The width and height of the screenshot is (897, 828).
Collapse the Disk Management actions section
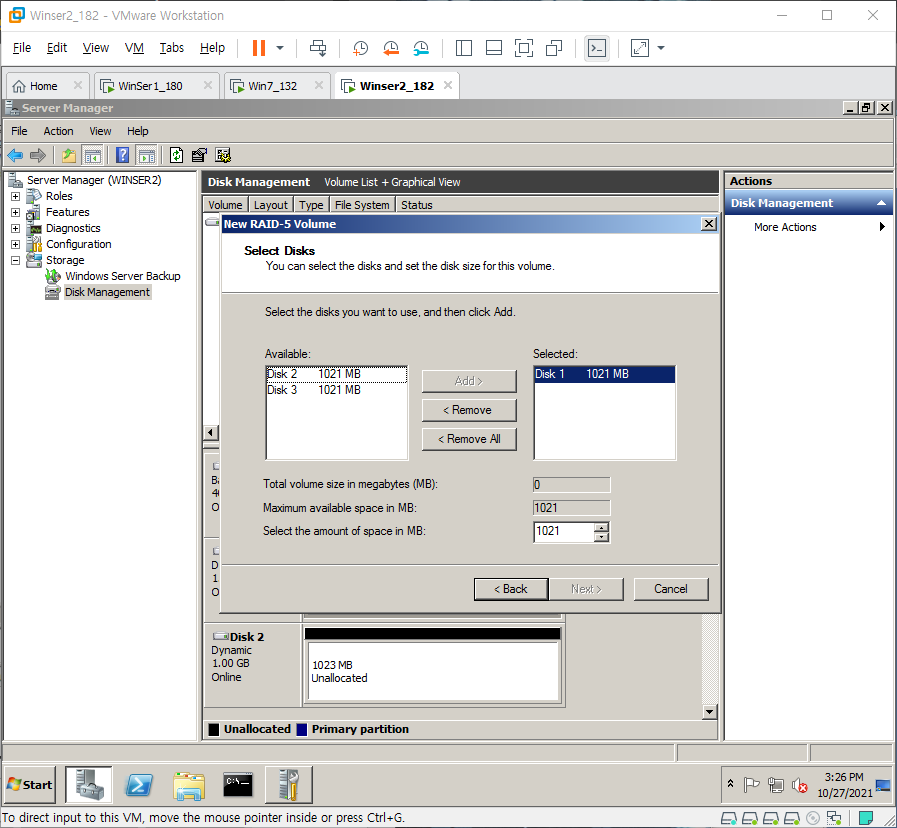[881, 203]
